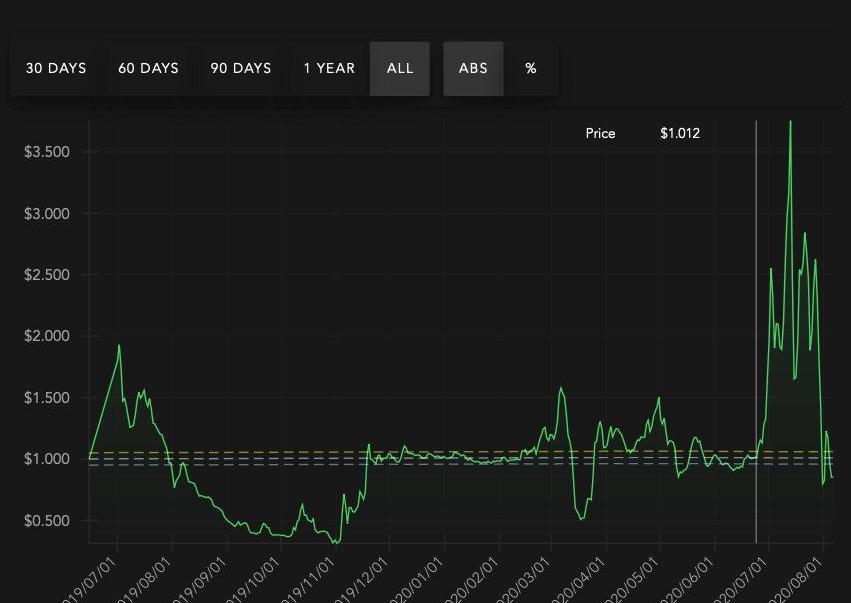851x603 pixels.
Task: Click the highest green price peak
Action: pyautogui.click(x=790, y=123)
